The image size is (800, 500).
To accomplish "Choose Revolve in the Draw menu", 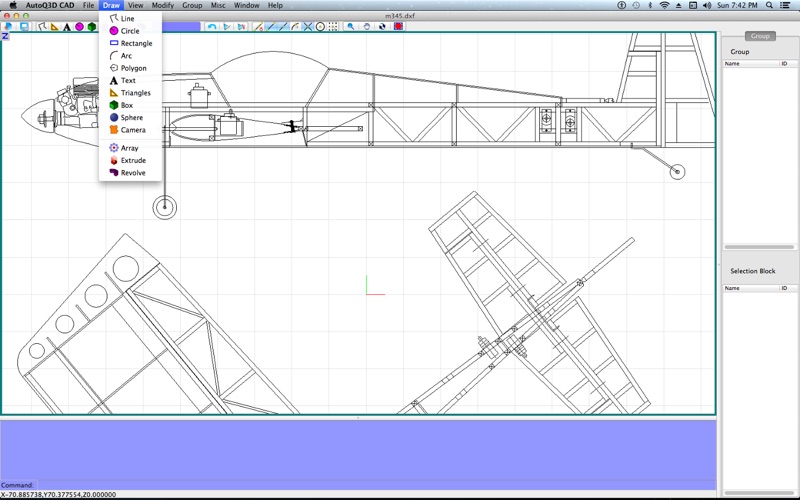I will tap(133, 173).
